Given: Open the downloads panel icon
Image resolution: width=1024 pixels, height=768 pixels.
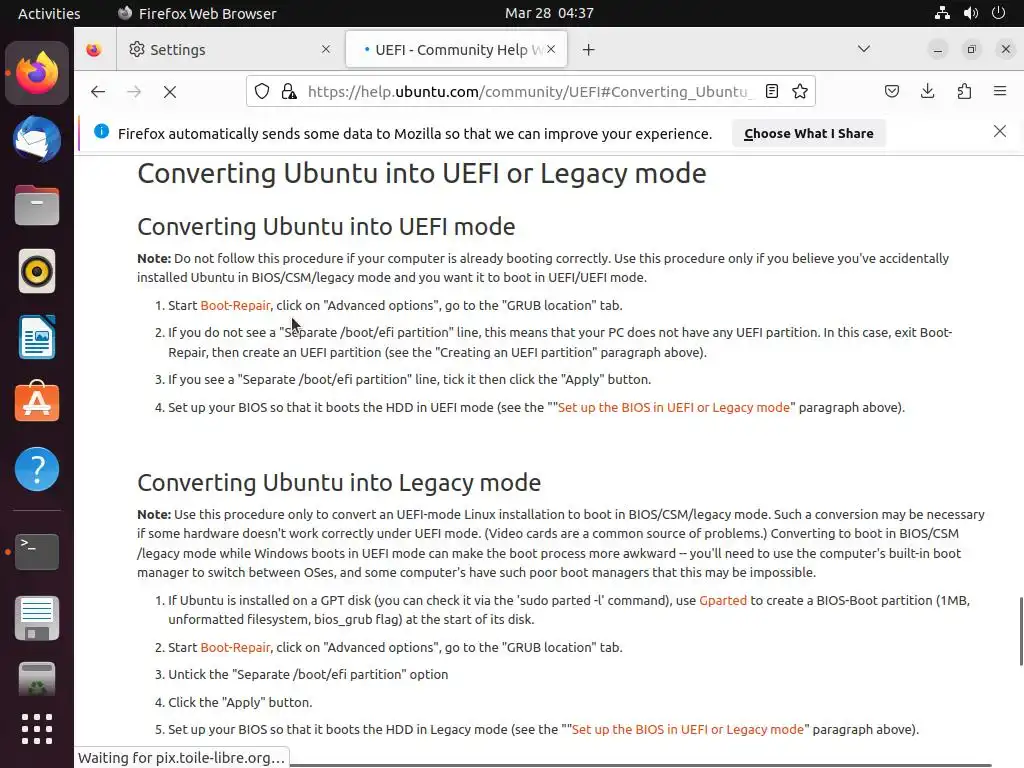Looking at the screenshot, I should point(927,91).
